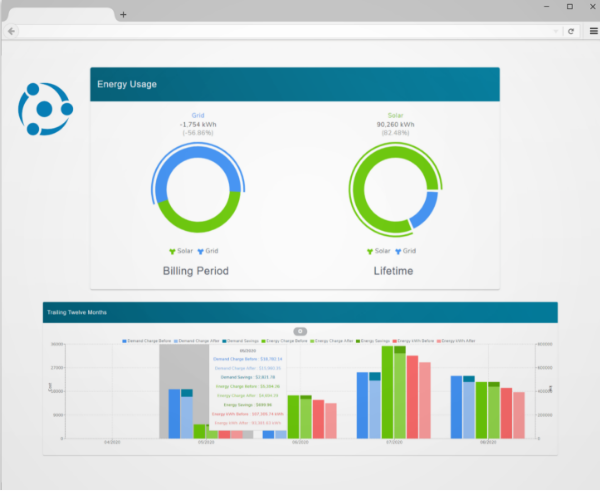Click the chart settings button above legend
Image resolution: width=600 pixels, height=491 pixels.
pyautogui.click(x=300, y=331)
